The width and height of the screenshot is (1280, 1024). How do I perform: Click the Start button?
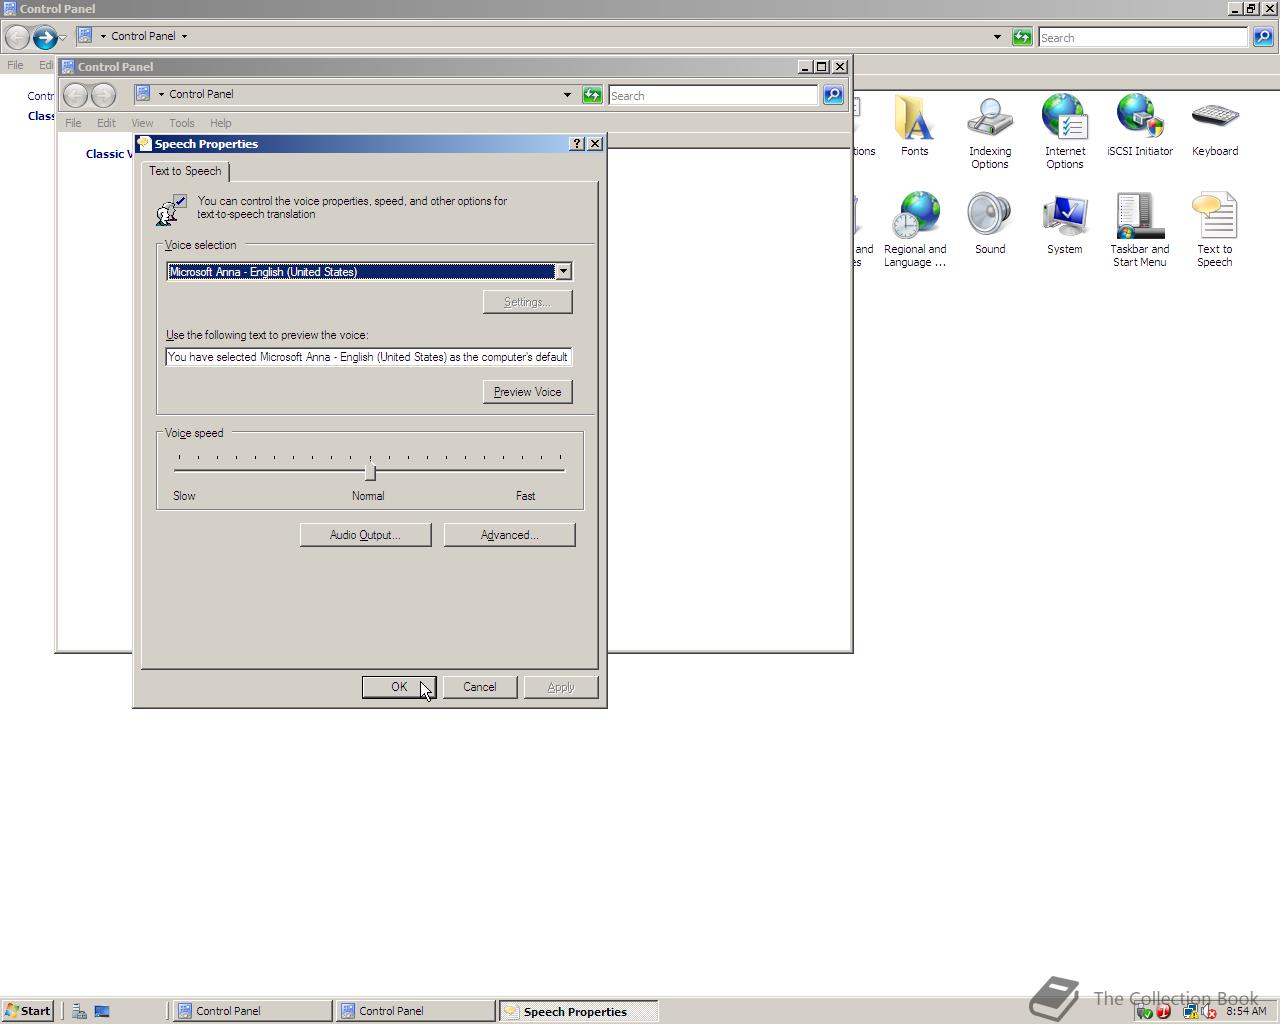tap(27, 1011)
